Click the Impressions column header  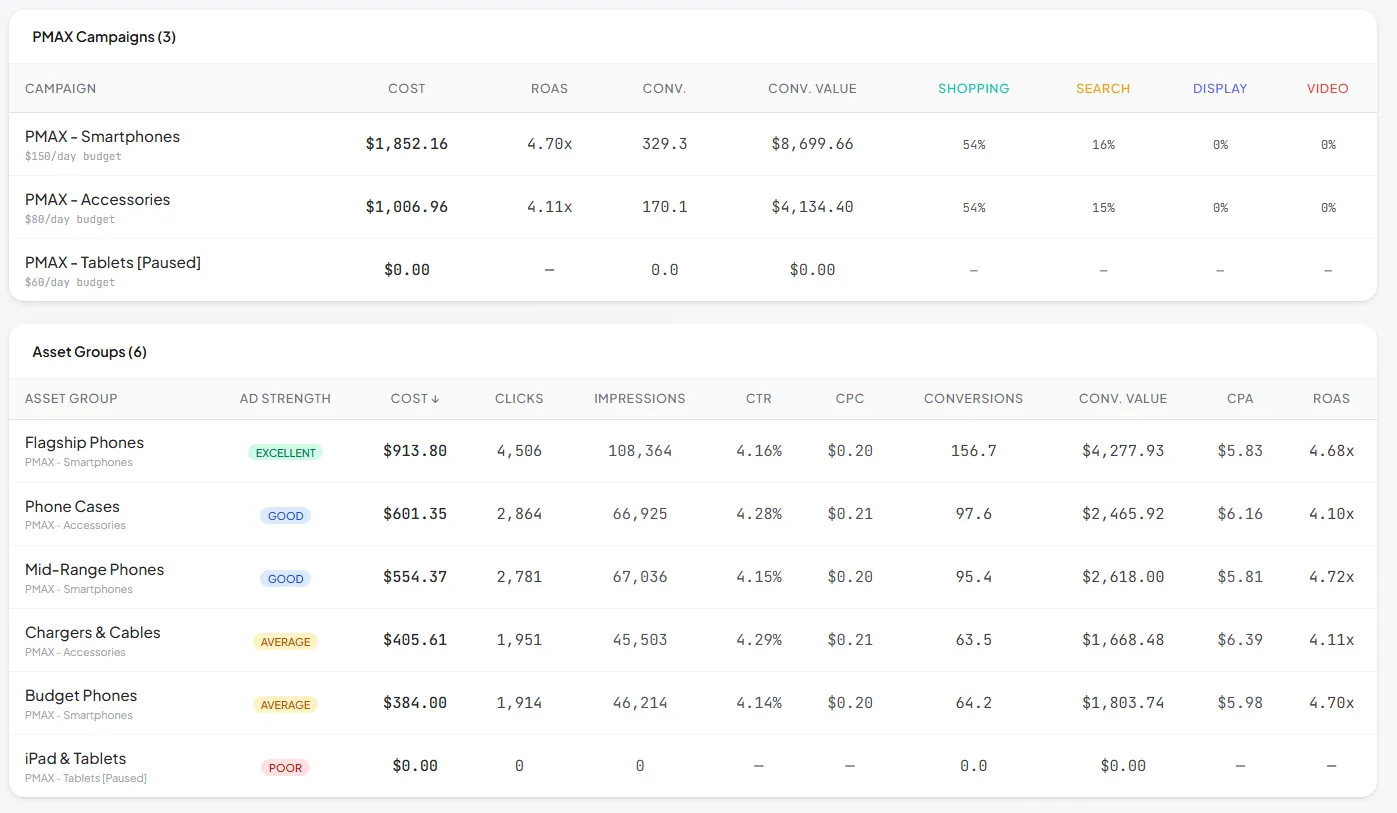(640, 398)
